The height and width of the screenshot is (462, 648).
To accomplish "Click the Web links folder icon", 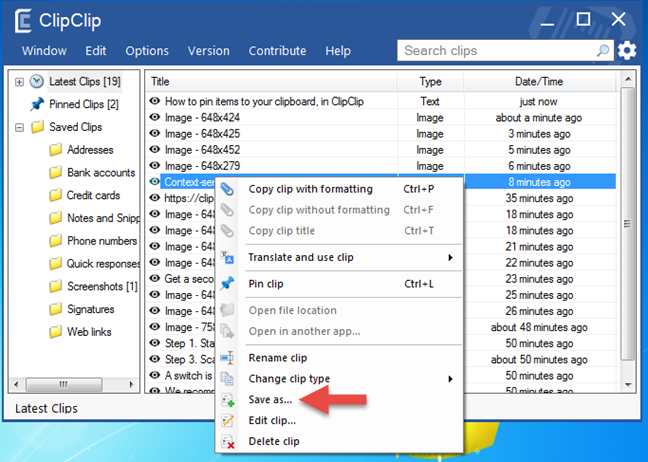I will click(x=55, y=332).
